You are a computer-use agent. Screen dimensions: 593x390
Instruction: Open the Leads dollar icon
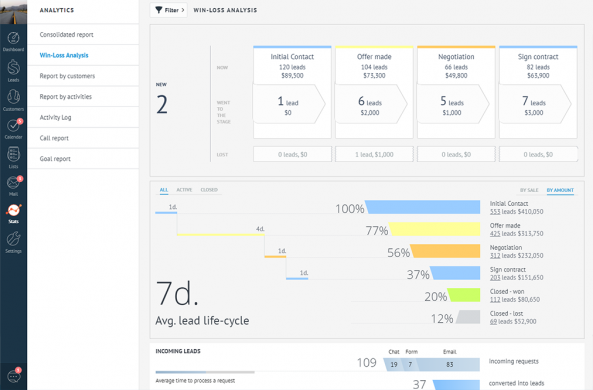pyautogui.click(x=13, y=68)
